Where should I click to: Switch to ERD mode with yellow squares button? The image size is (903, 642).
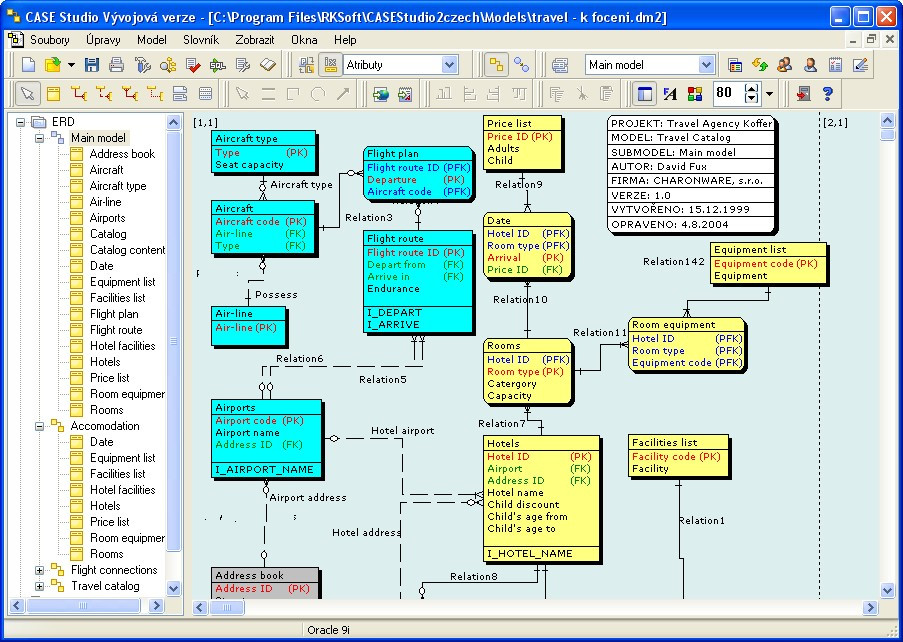496,64
